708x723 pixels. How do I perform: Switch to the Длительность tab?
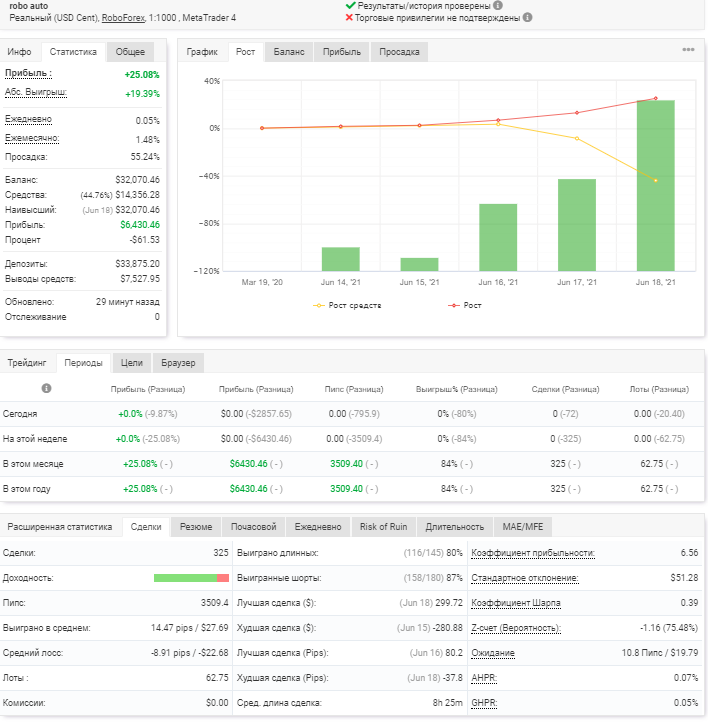pos(455,527)
